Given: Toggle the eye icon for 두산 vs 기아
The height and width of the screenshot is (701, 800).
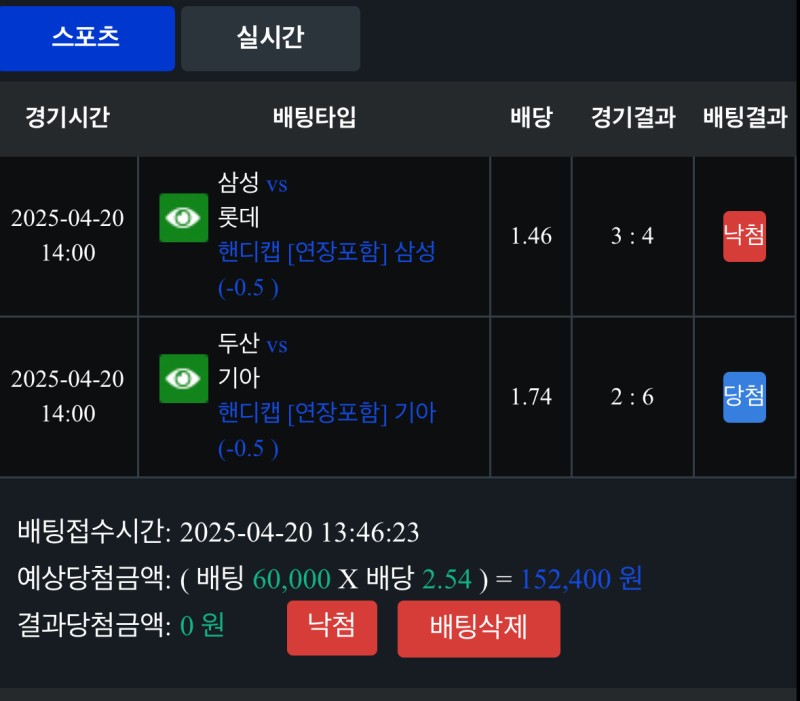Looking at the screenshot, I should [x=183, y=379].
